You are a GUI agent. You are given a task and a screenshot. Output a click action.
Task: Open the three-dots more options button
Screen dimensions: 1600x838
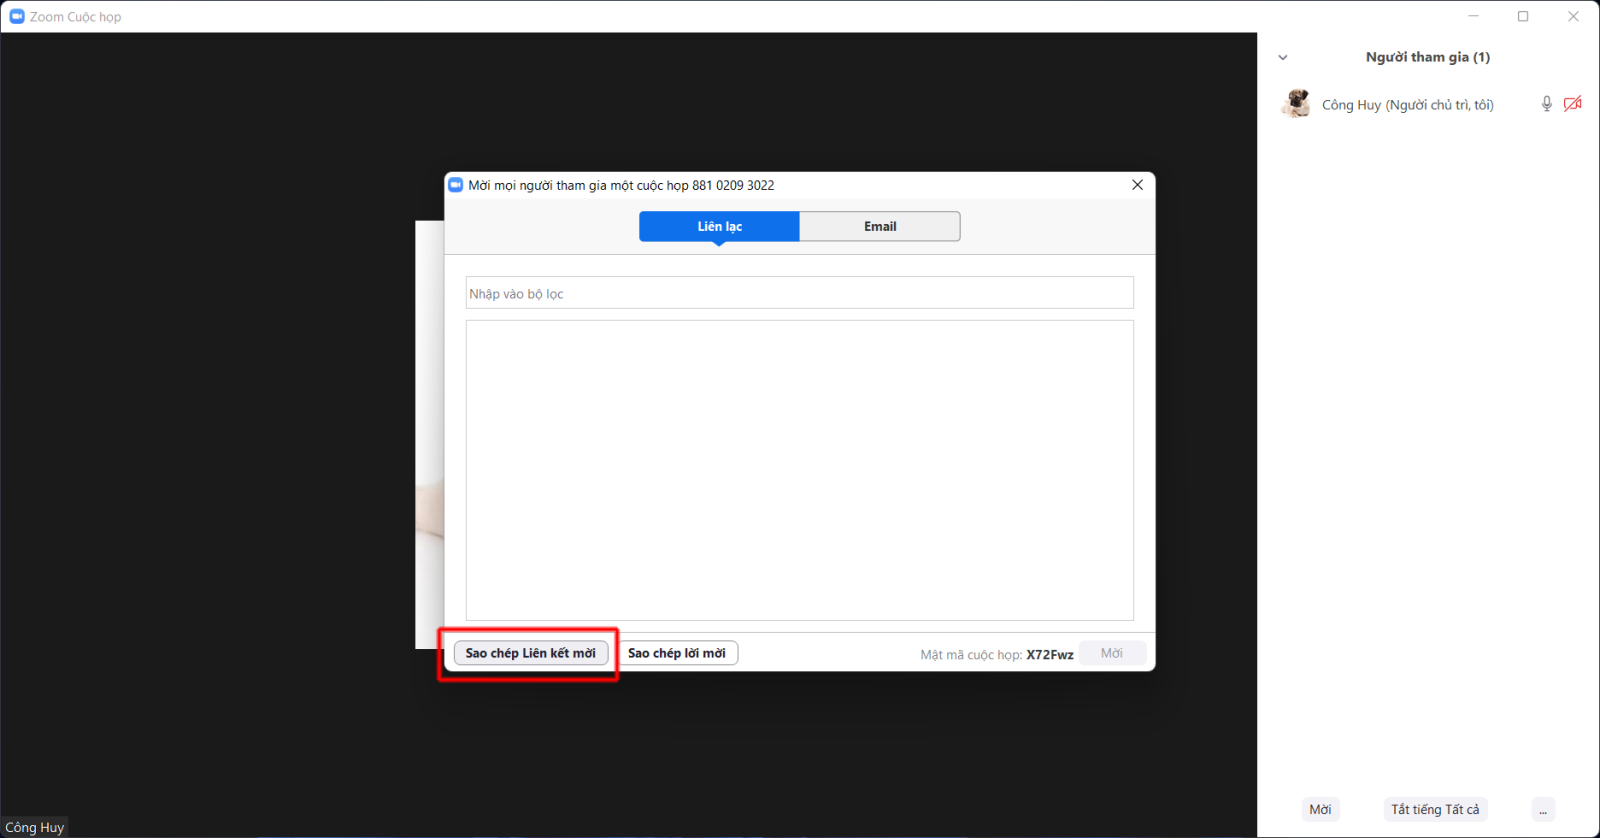point(1543,809)
